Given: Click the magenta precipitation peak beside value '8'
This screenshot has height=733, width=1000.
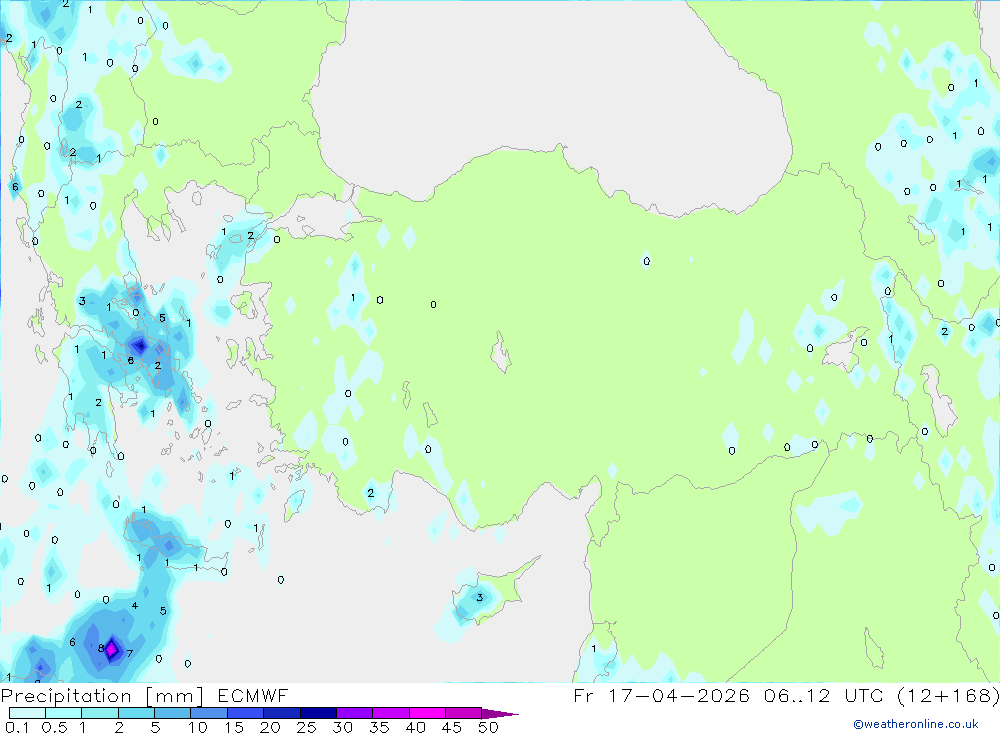Looking at the screenshot, I should [x=112, y=649].
